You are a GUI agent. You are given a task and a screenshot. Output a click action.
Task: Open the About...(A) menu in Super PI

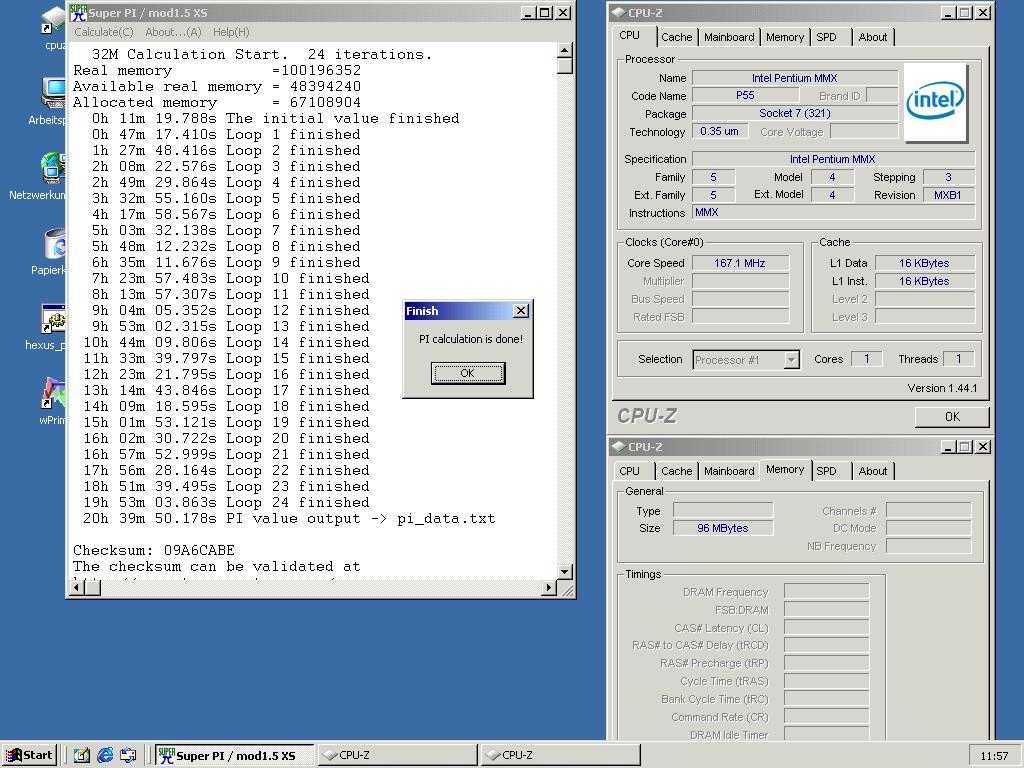coord(173,32)
